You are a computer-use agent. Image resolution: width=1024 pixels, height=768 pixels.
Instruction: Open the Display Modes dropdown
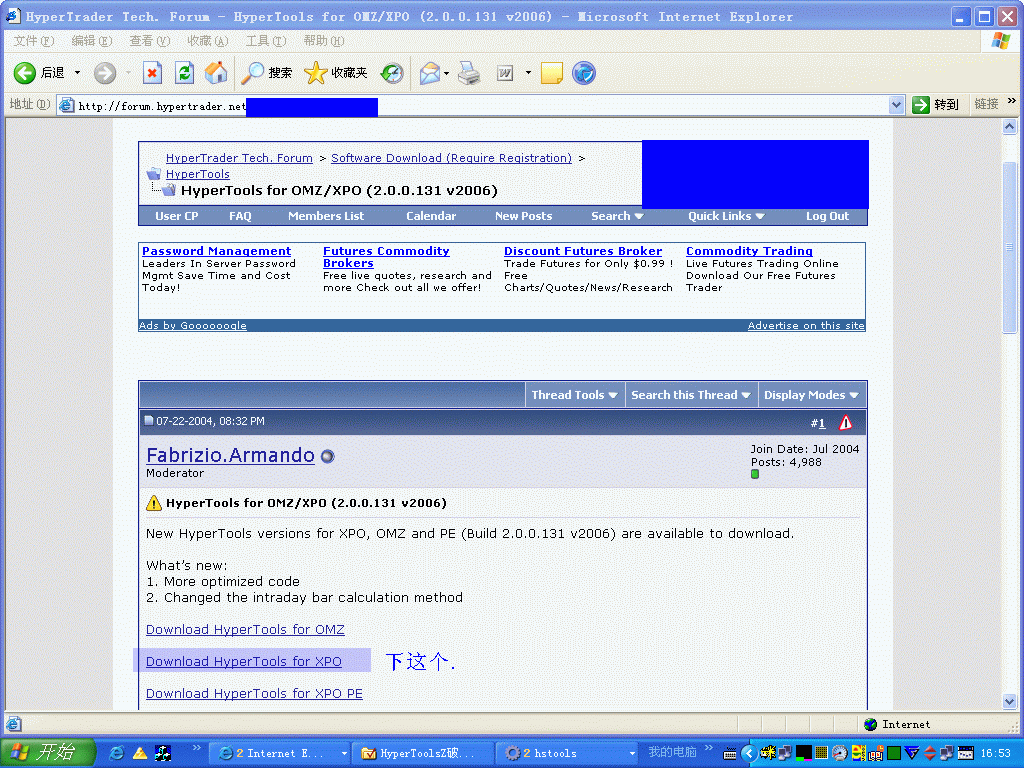[x=811, y=395]
